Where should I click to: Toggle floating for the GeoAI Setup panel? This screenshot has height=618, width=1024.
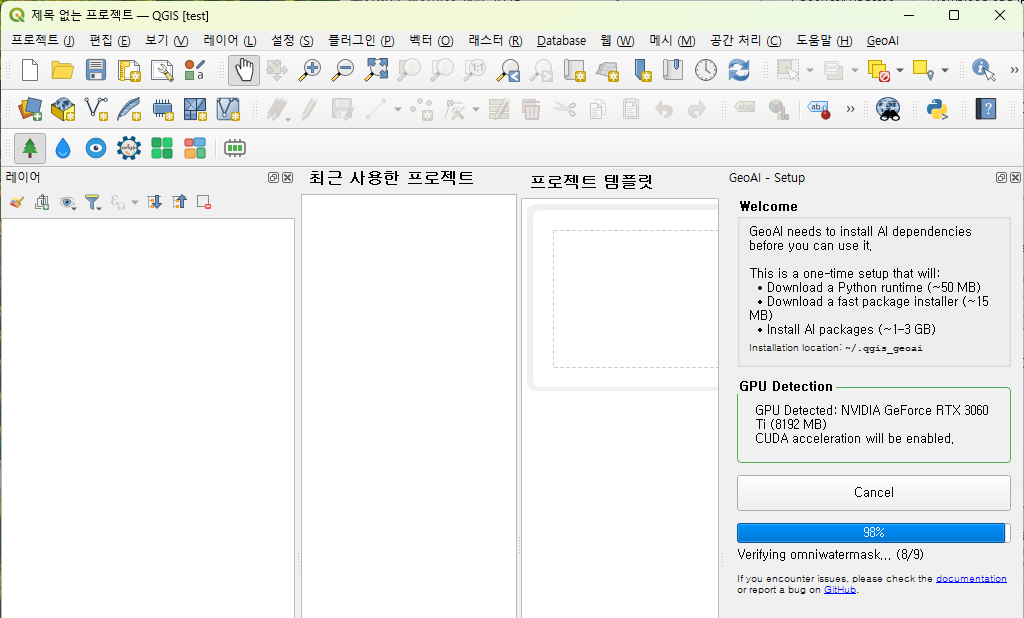1001,178
